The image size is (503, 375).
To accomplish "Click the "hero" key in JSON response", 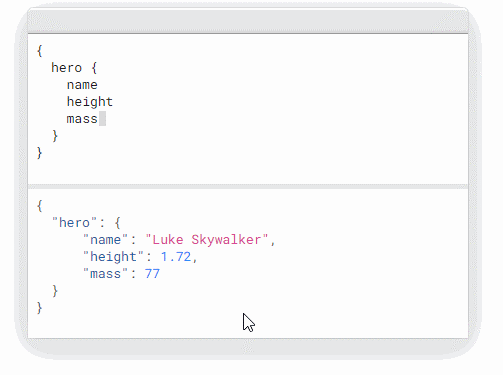I will click(x=74, y=222).
